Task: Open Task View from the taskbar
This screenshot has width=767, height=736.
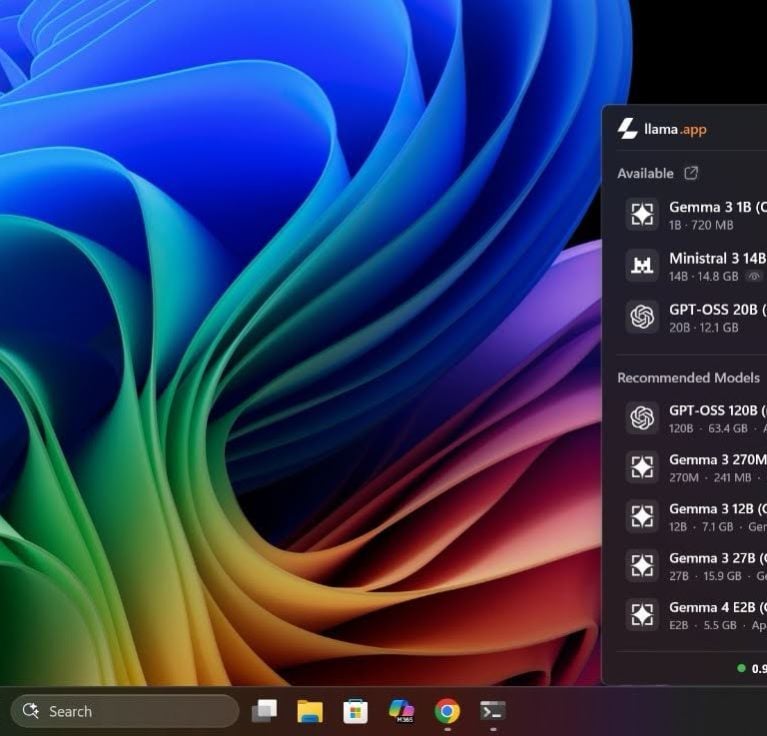Action: pos(264,711)
